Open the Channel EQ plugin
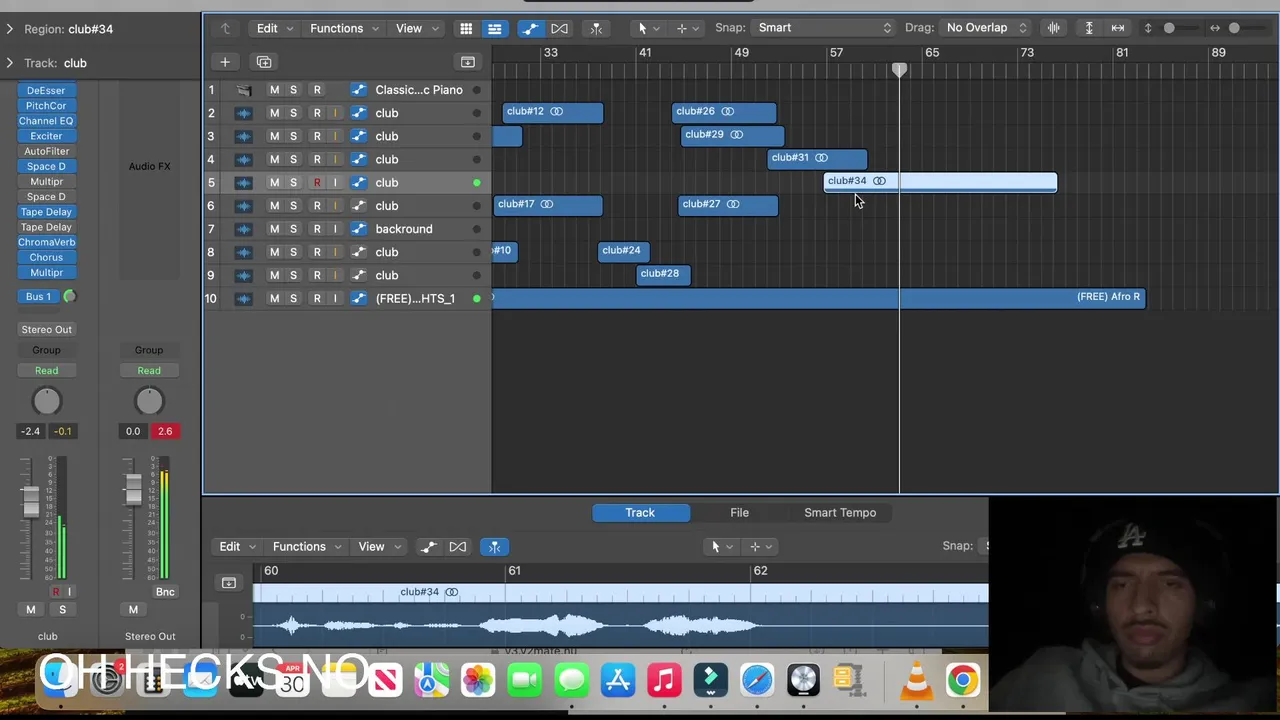The width and height of the screenshot is (1280, 720). click(46, 121)
